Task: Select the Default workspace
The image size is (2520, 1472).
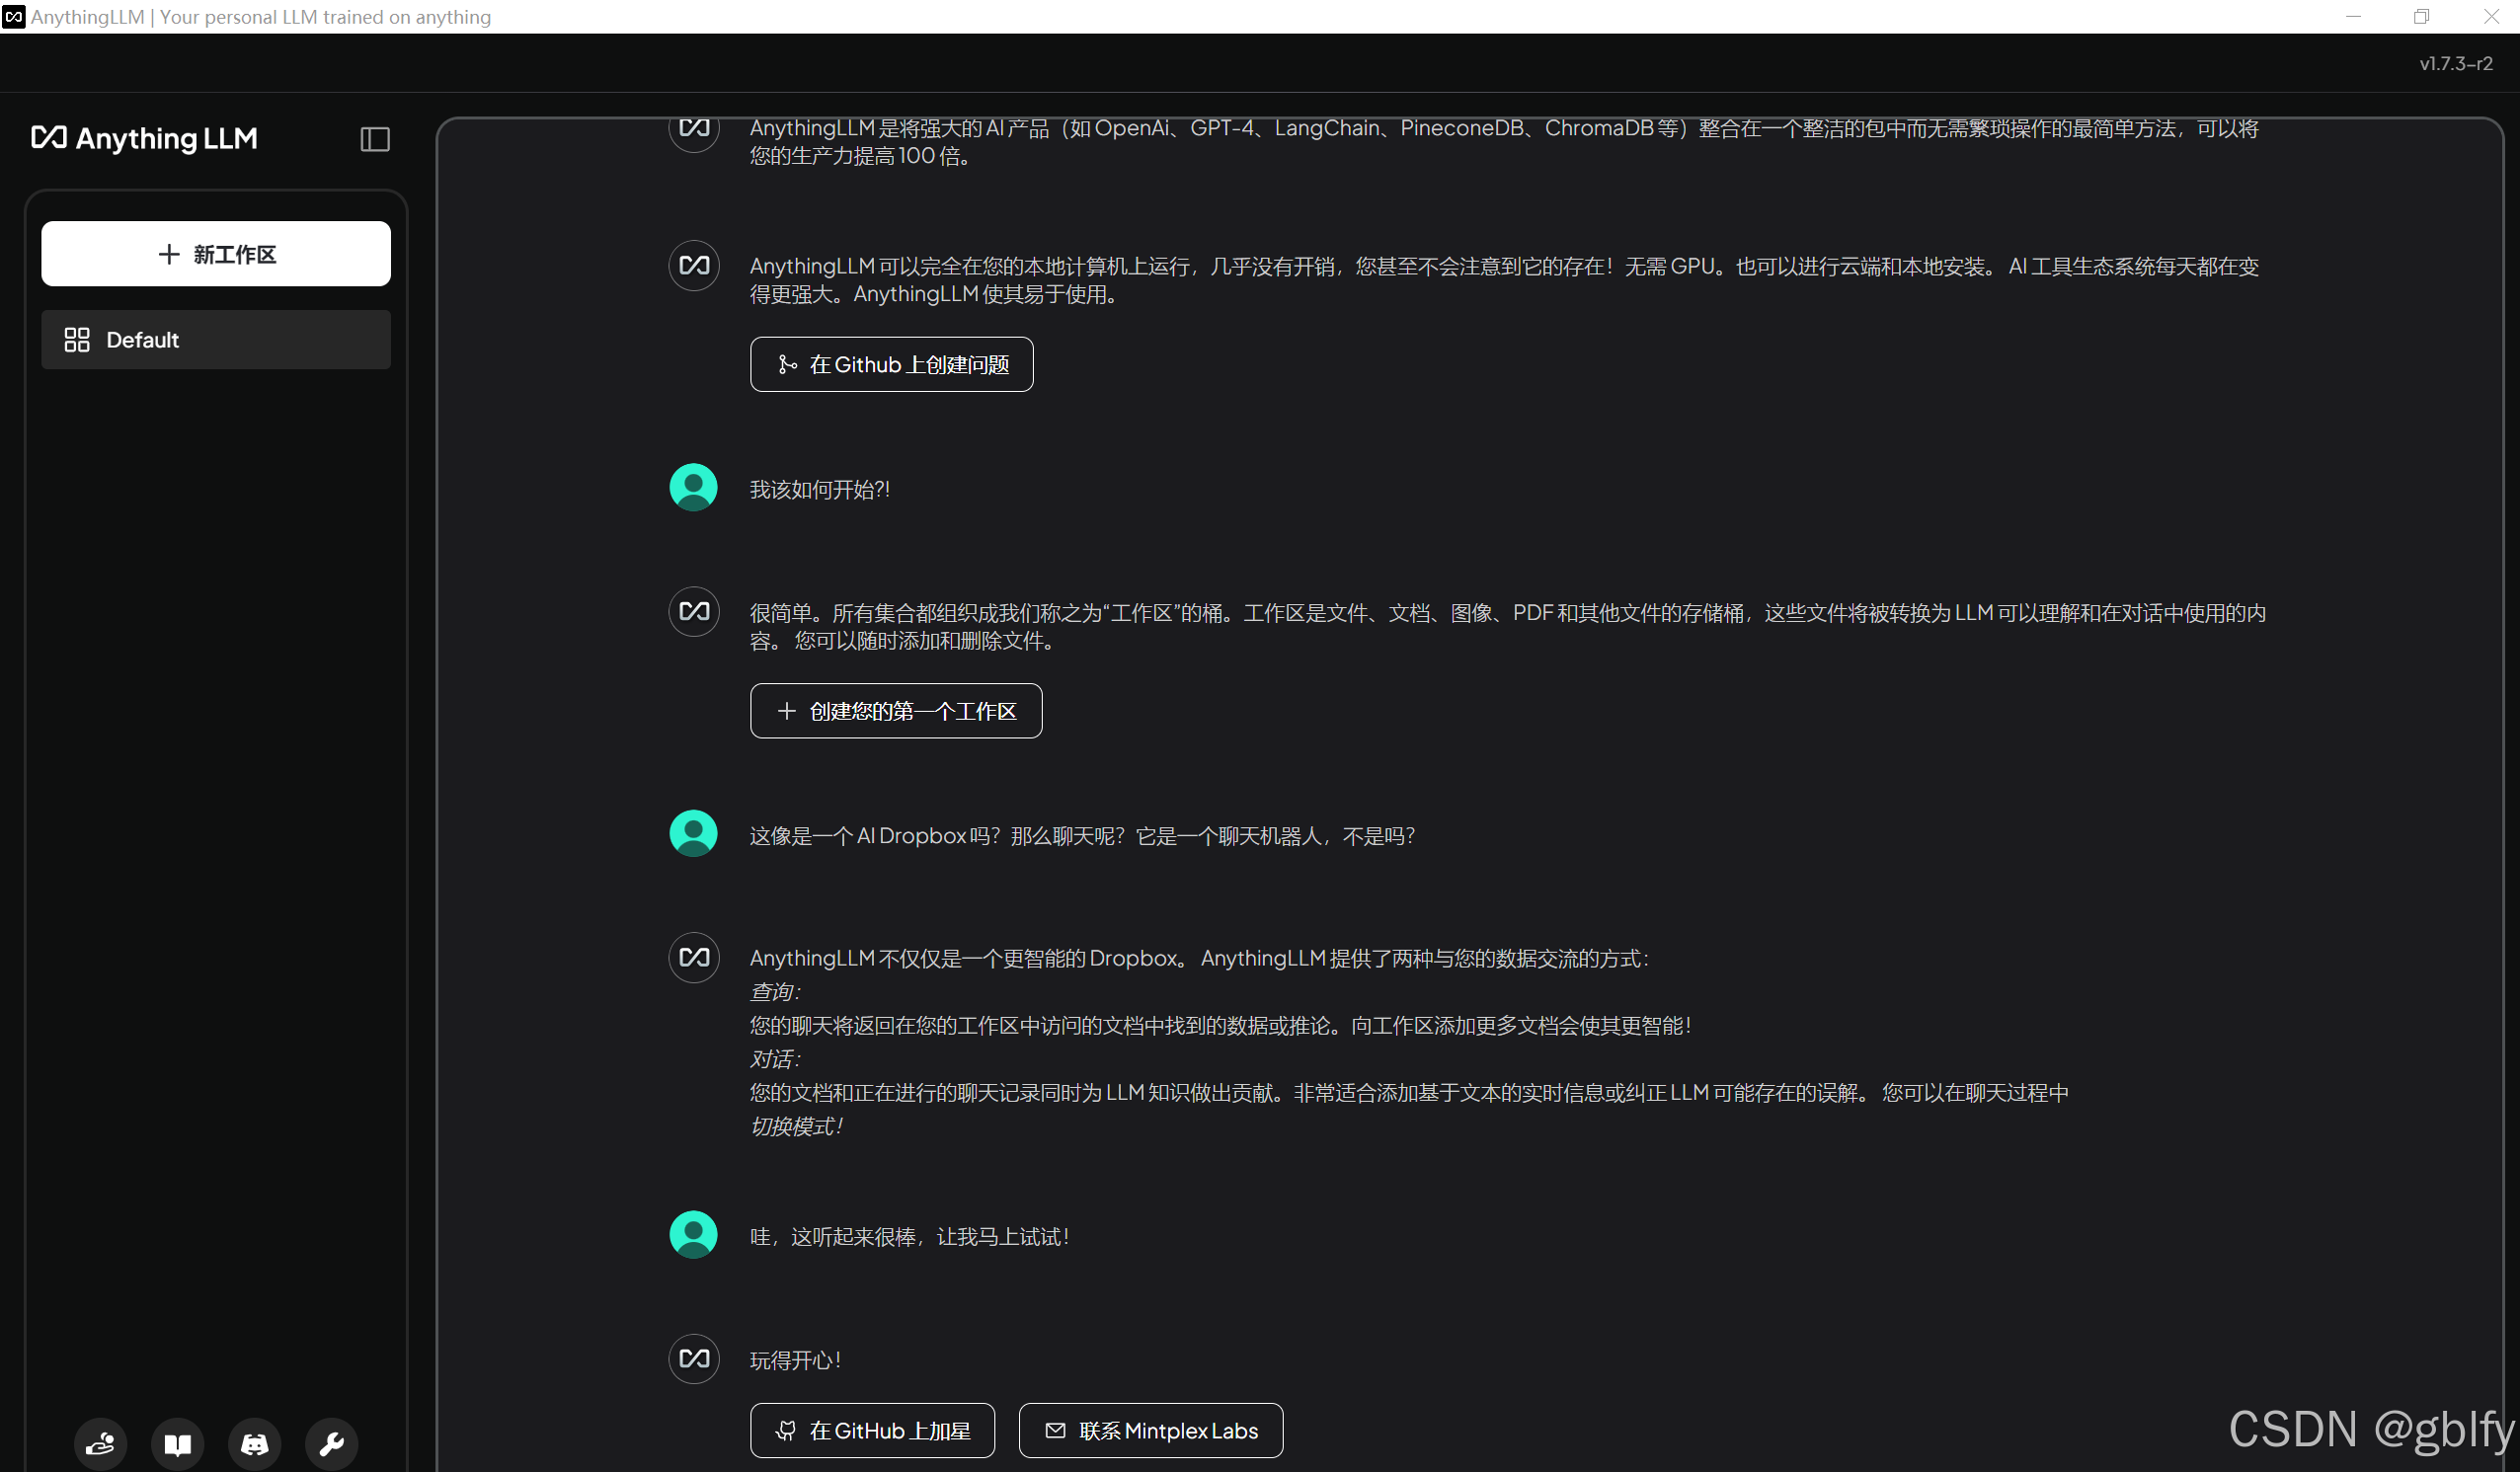Action: pos(216,340)
